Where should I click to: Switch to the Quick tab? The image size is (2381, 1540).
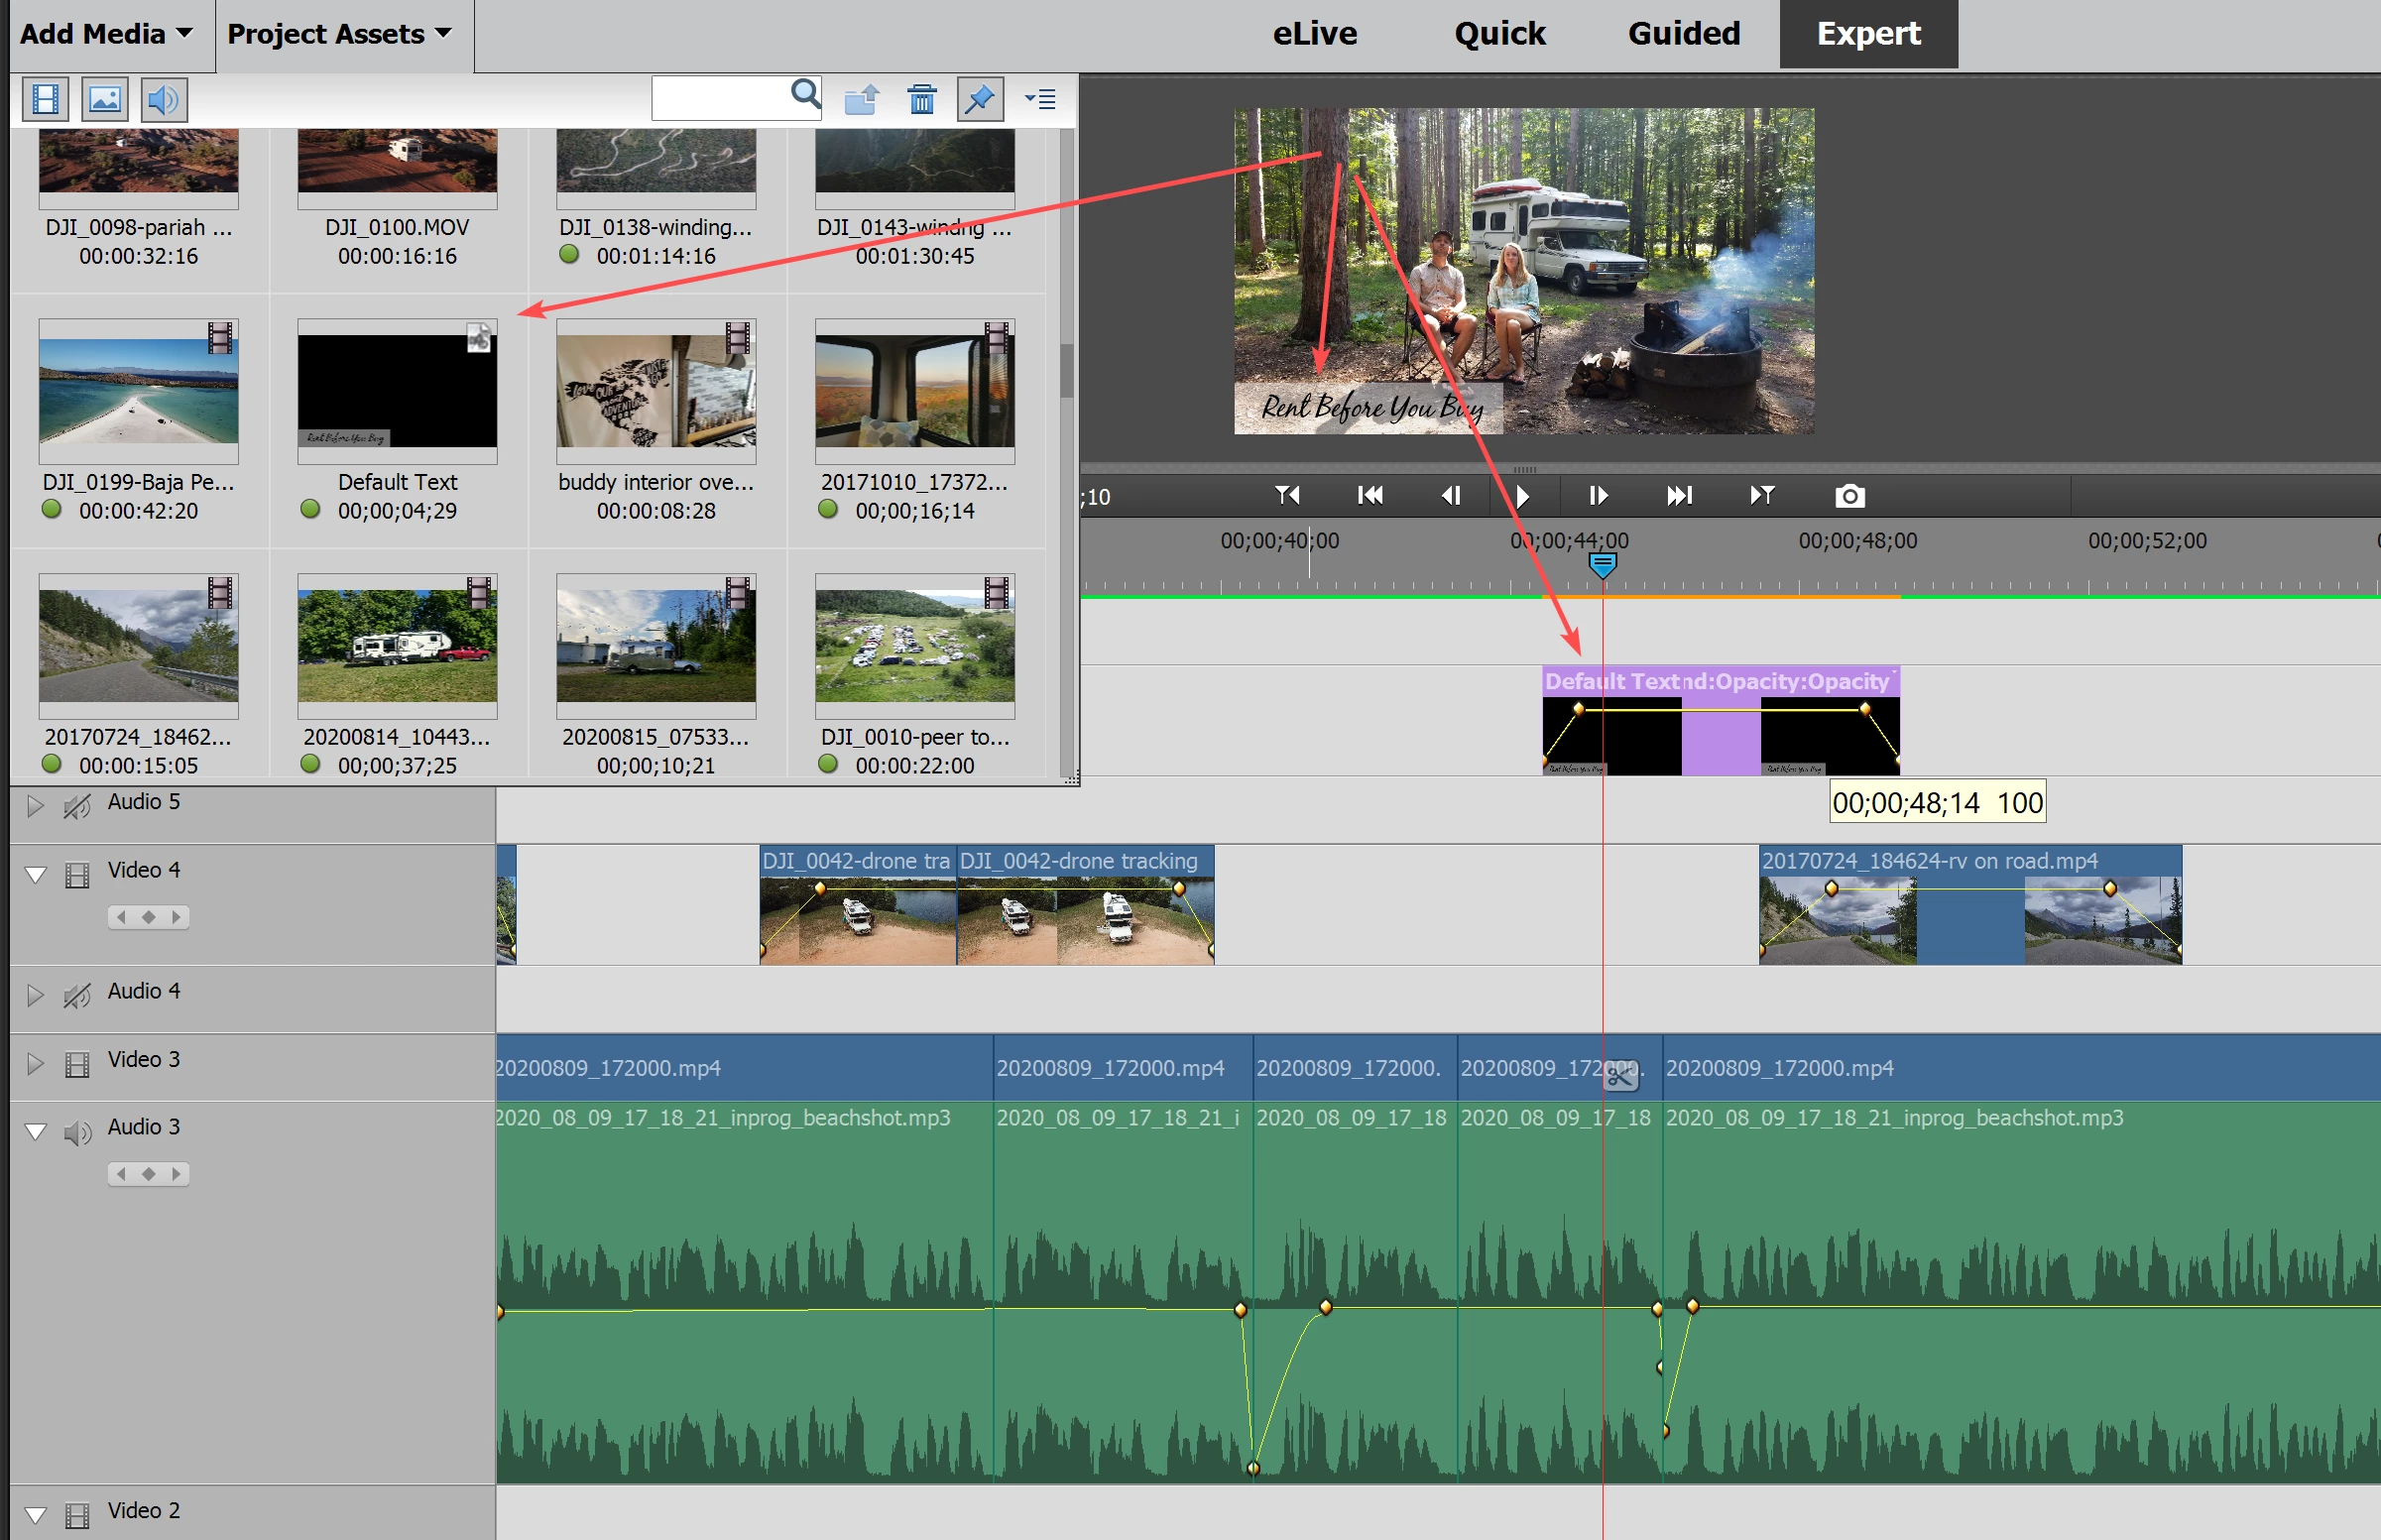click(1499, 34)
